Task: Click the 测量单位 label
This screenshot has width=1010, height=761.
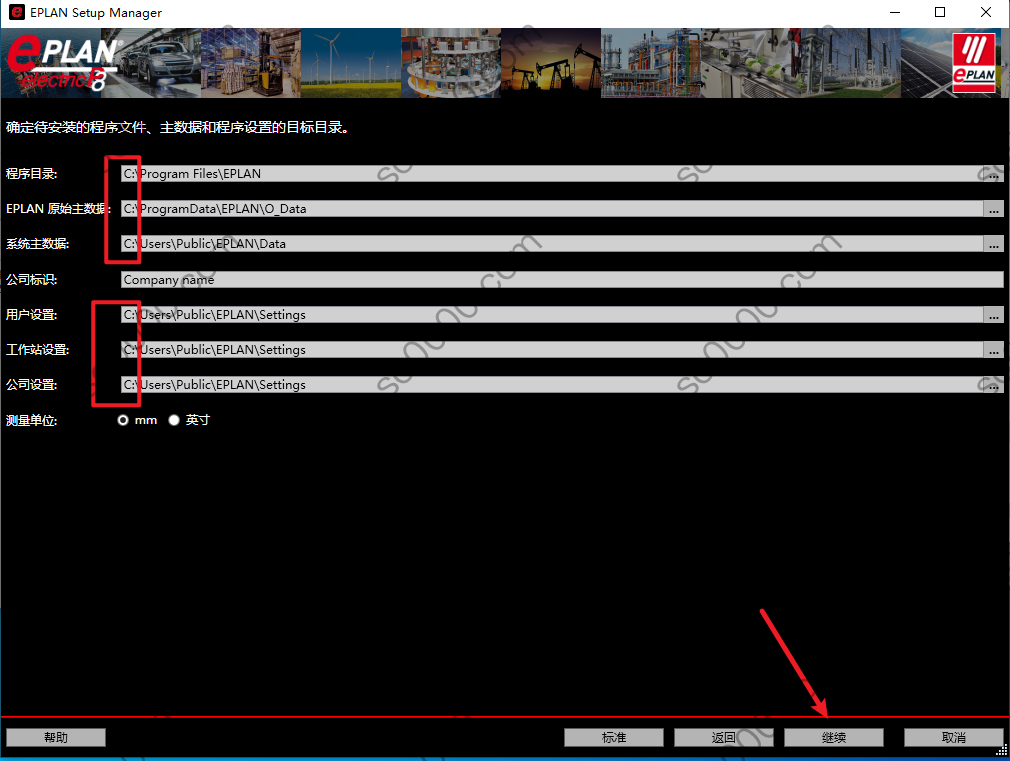Action: point(32,421)
